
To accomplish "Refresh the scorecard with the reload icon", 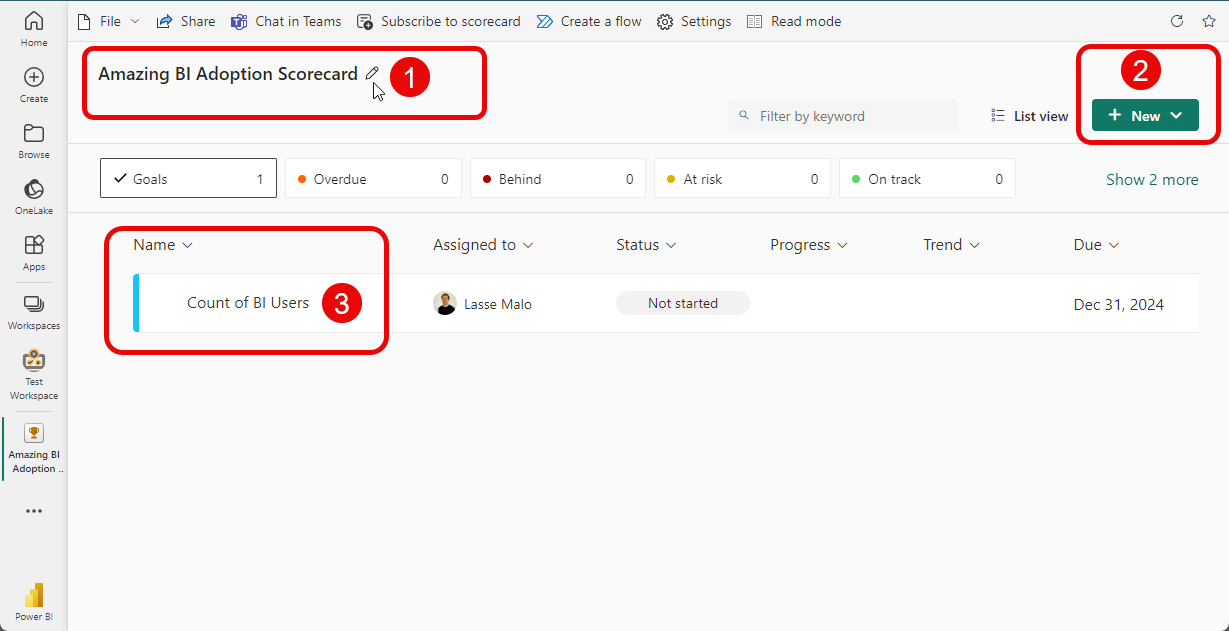I will point(1177,21).
